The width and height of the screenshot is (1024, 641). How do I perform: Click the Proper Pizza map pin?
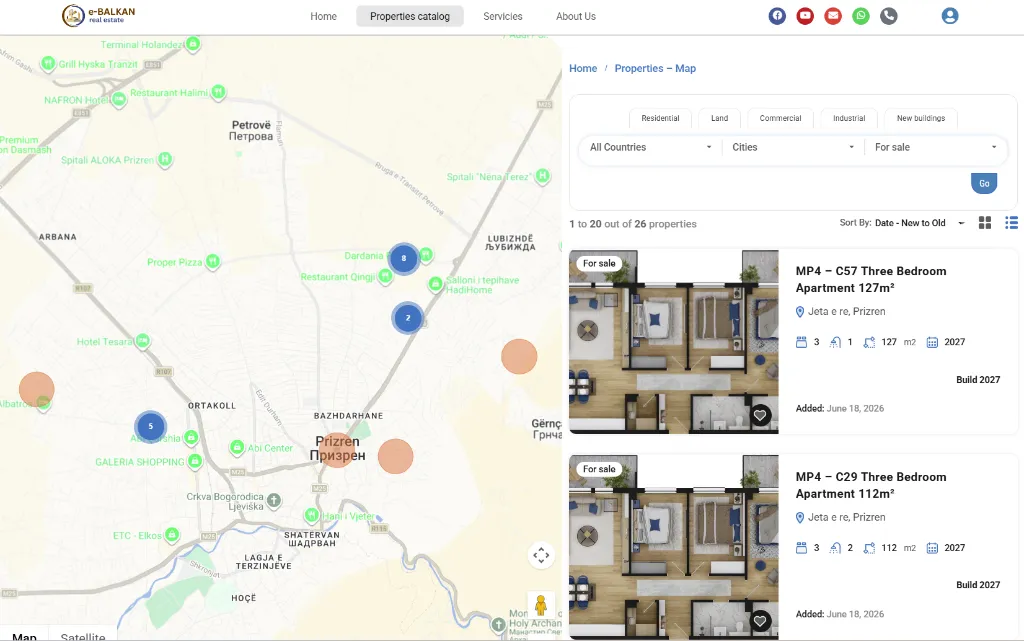click(x=212, y=261)
